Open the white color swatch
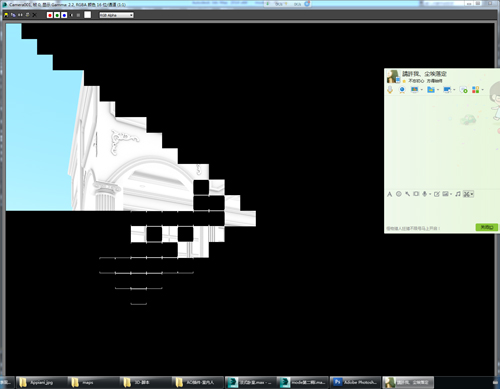The height and width of the screenshot is (389, 500). coord(87,15)
